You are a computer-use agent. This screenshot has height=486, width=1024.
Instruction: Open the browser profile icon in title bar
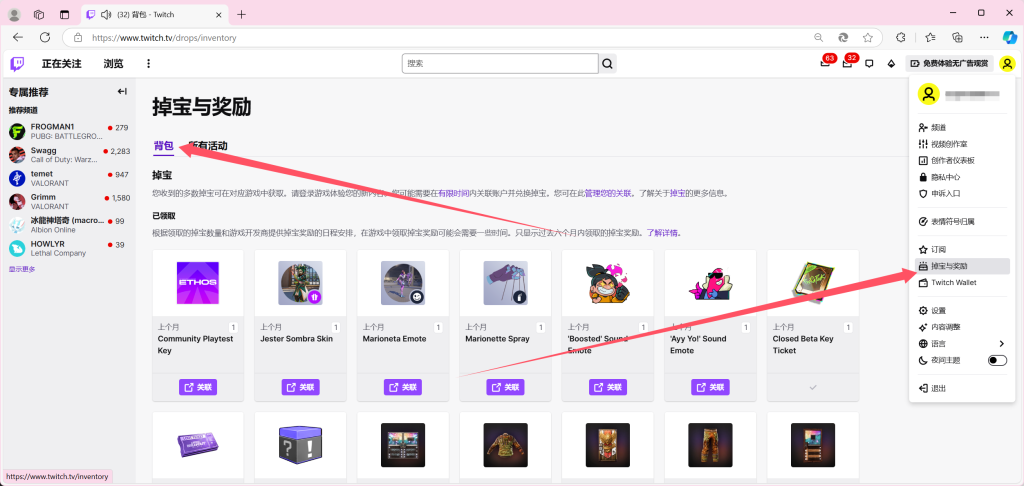click(14, 14)
